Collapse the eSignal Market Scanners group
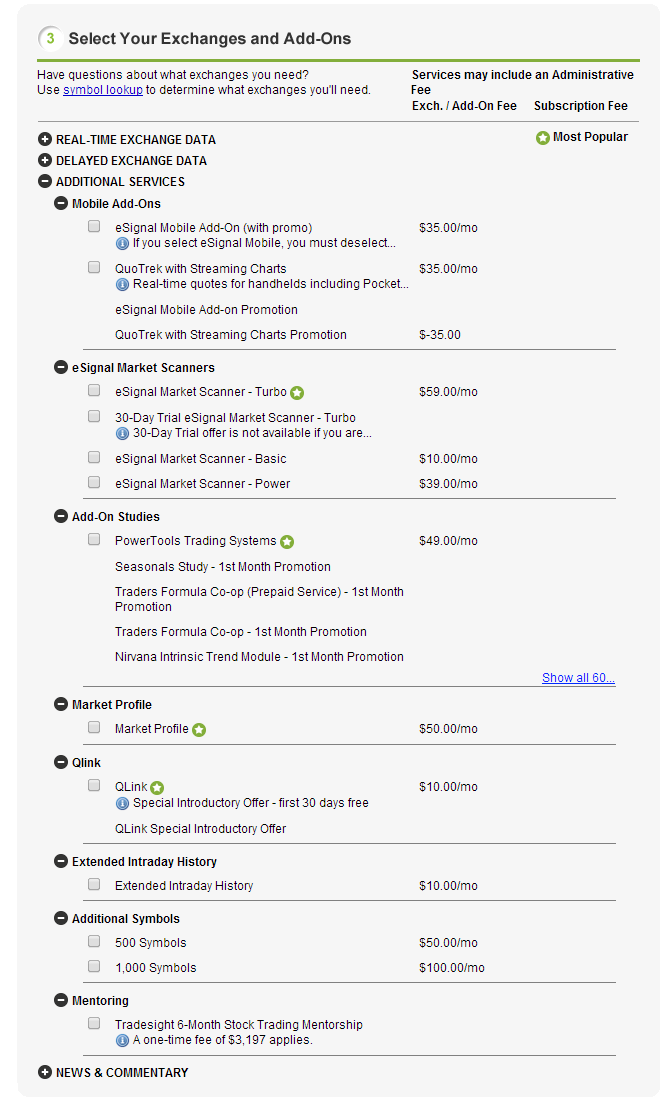672x1116 pixels. point(61,367)
